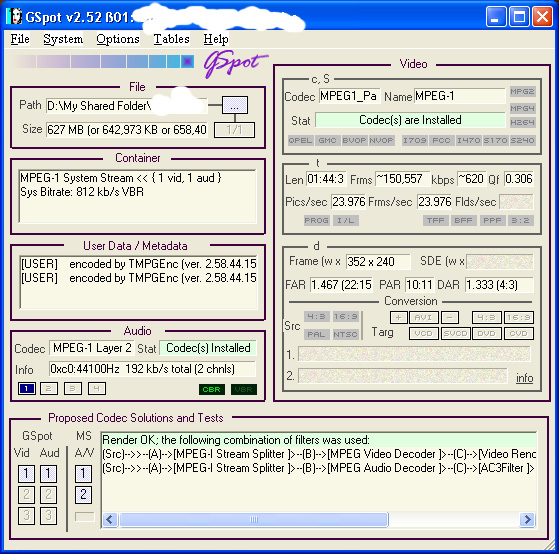This screenshot has height=554, width=559.
Task: Click the VBR audio indicator
Action: (243, 390)
